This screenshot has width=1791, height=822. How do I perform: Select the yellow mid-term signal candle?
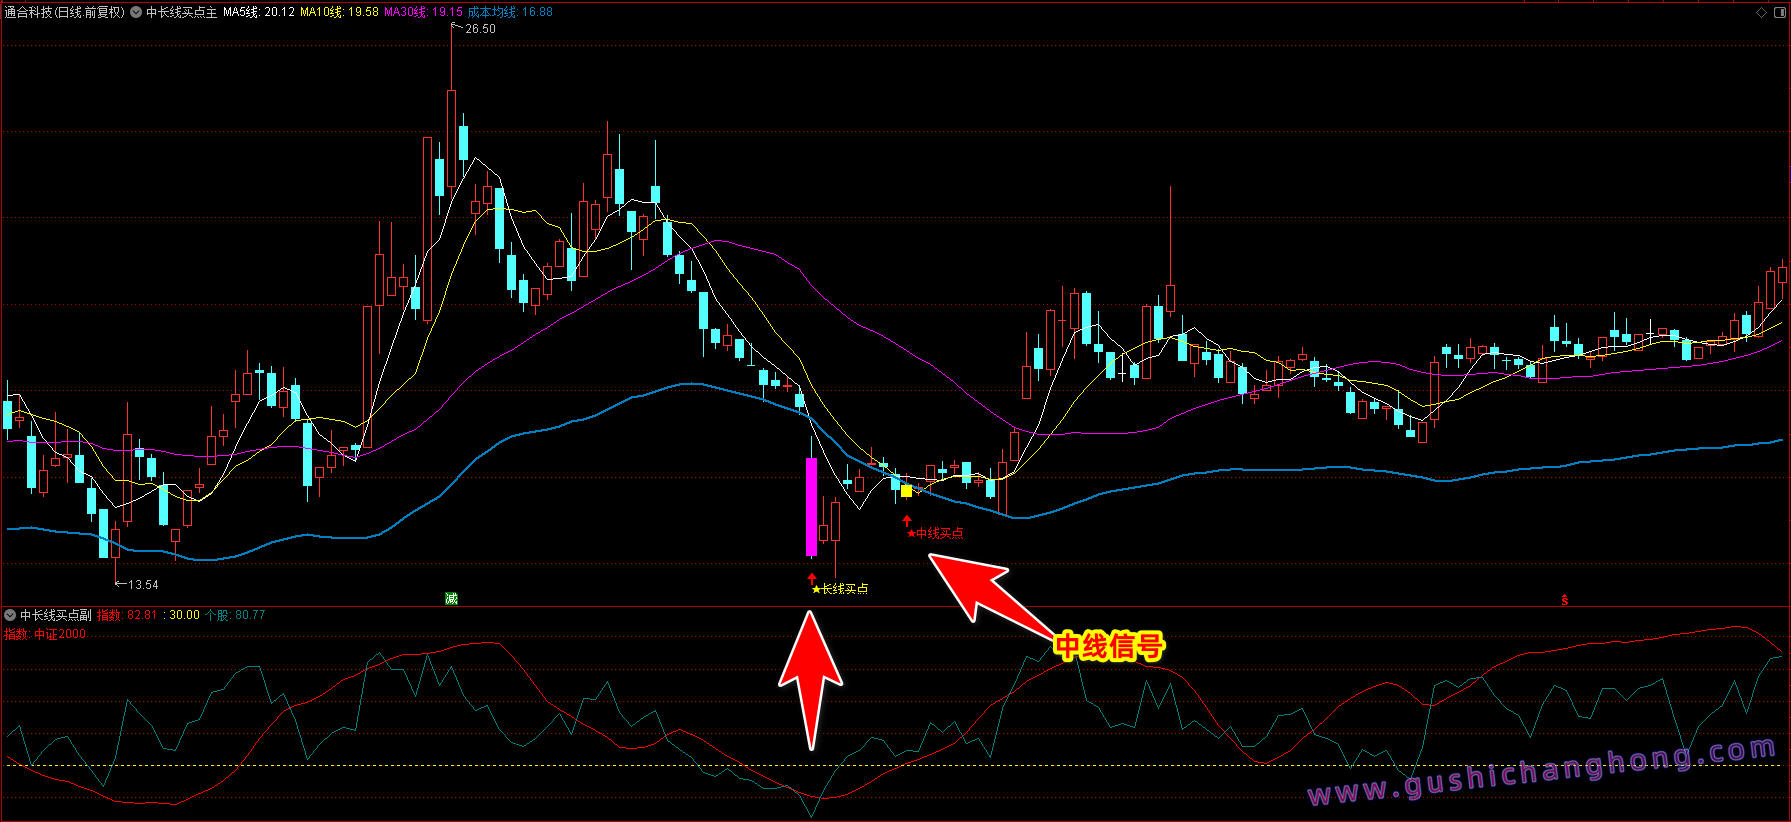pos(906,490)
